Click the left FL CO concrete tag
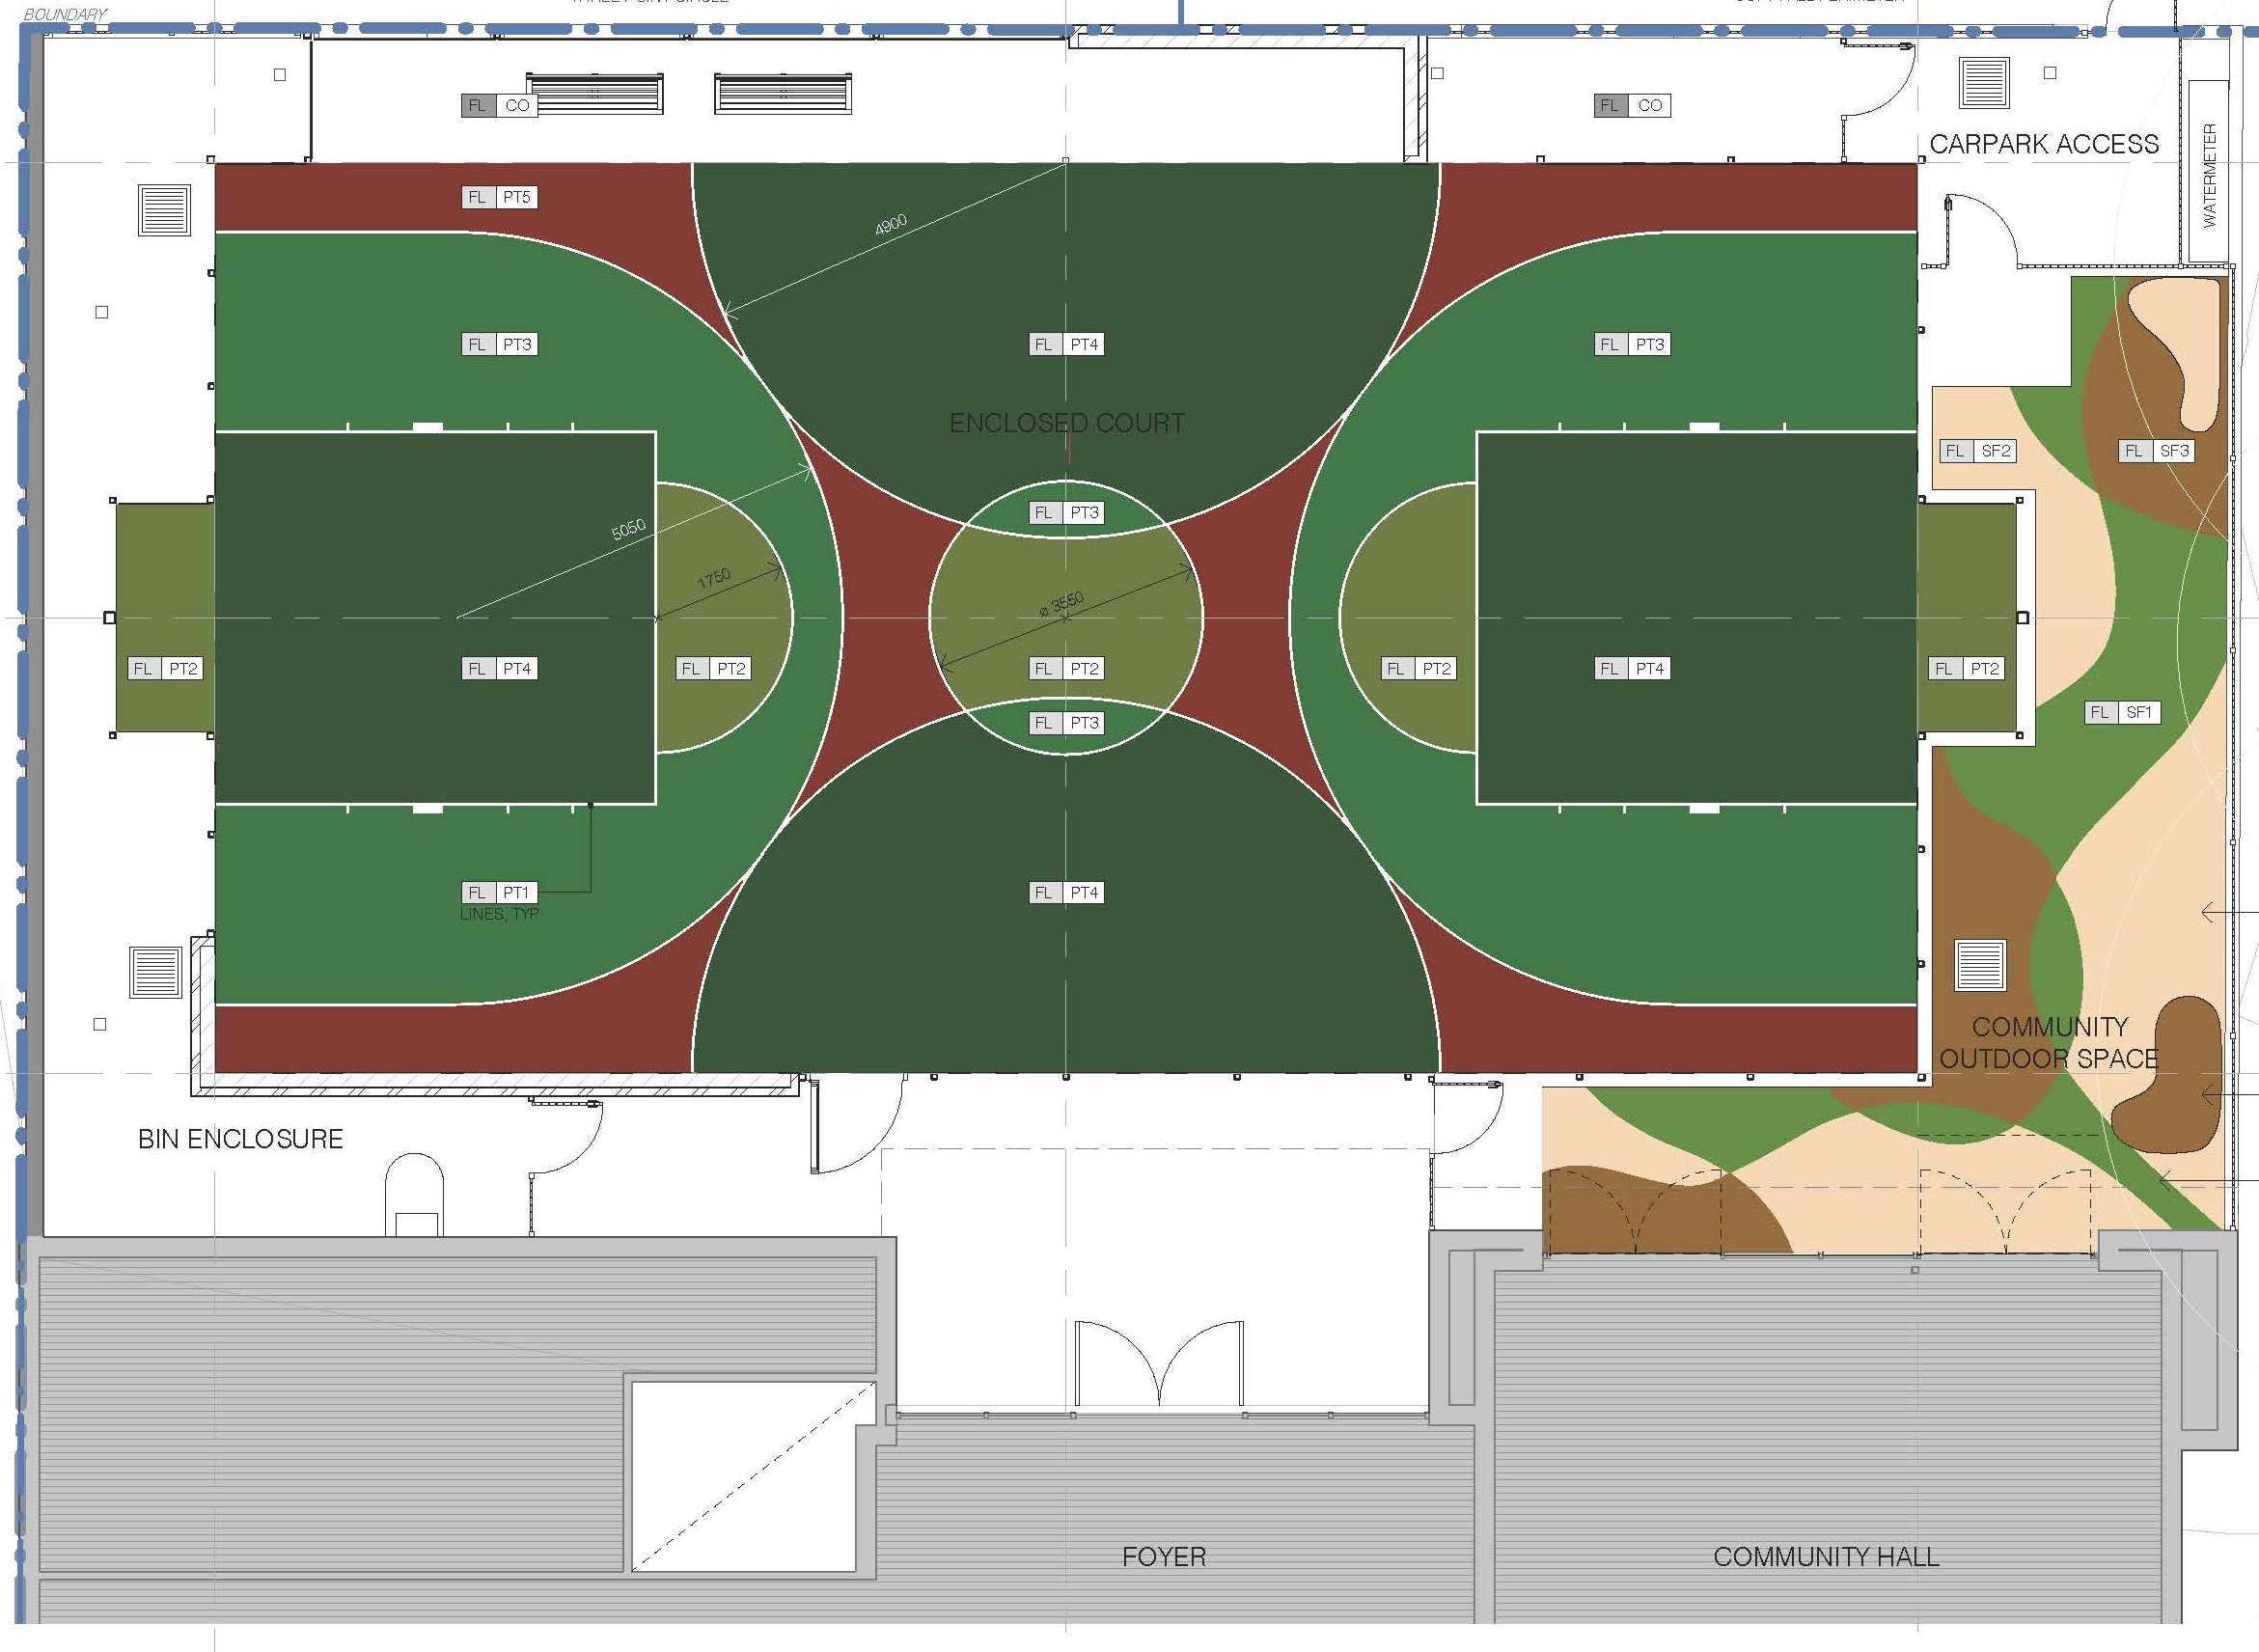 point(499,105)
